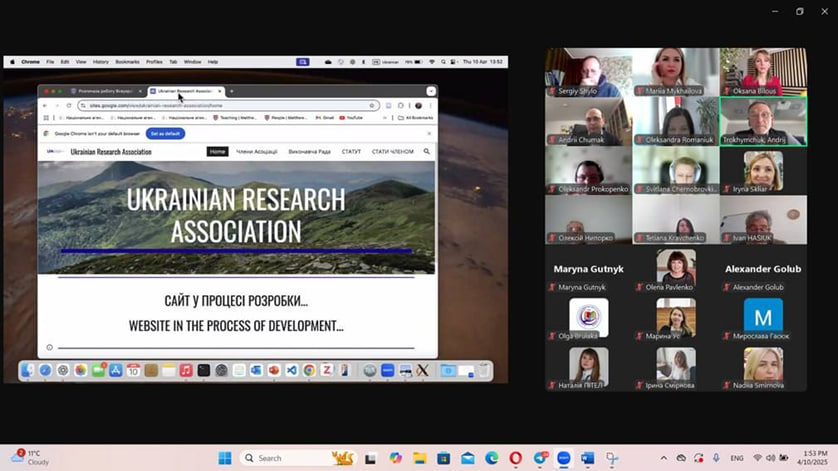Select the Home tab on the website

coord(217,152)
